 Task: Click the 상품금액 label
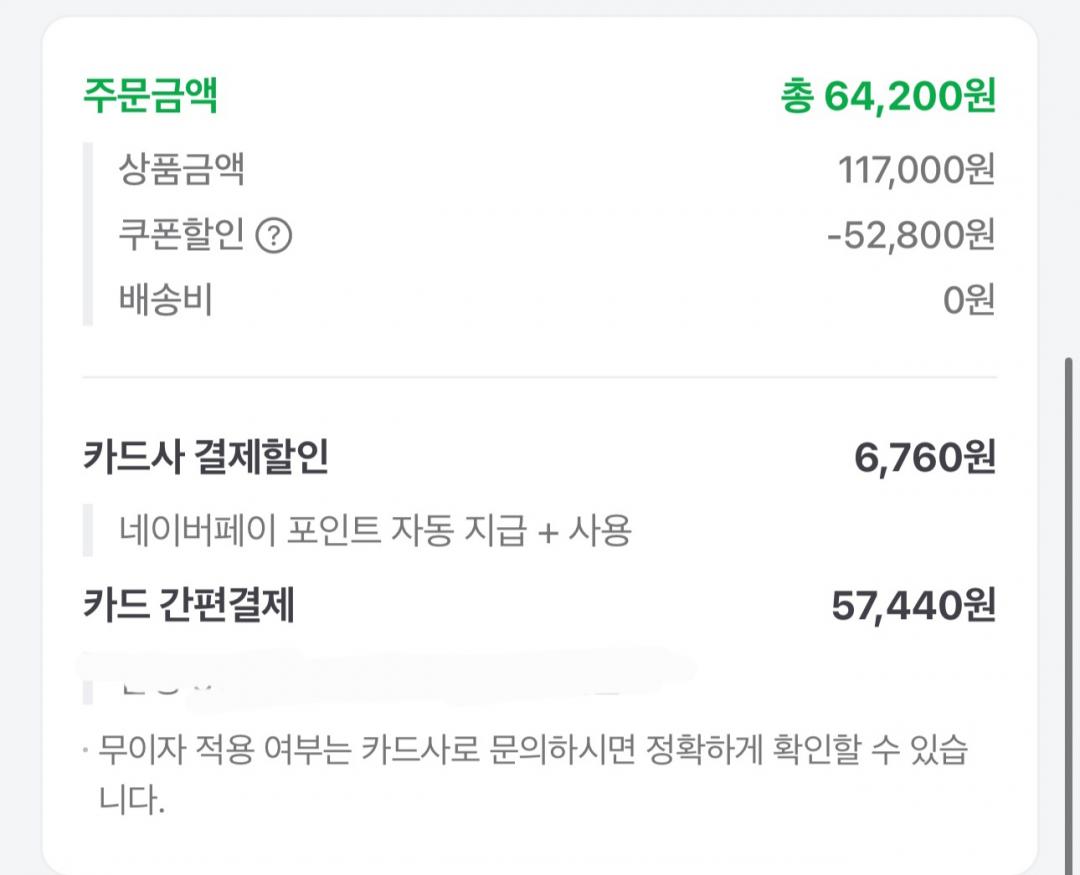tap(182, 169)
